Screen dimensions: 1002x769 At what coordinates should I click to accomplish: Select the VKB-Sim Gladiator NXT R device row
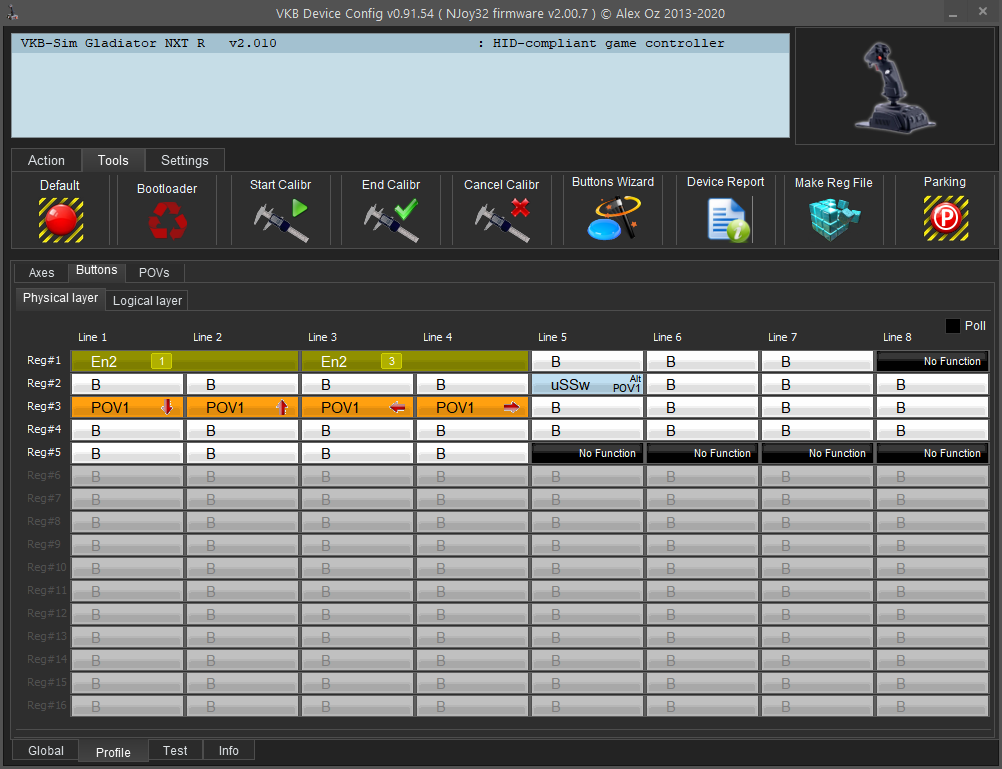pos(400,43)
